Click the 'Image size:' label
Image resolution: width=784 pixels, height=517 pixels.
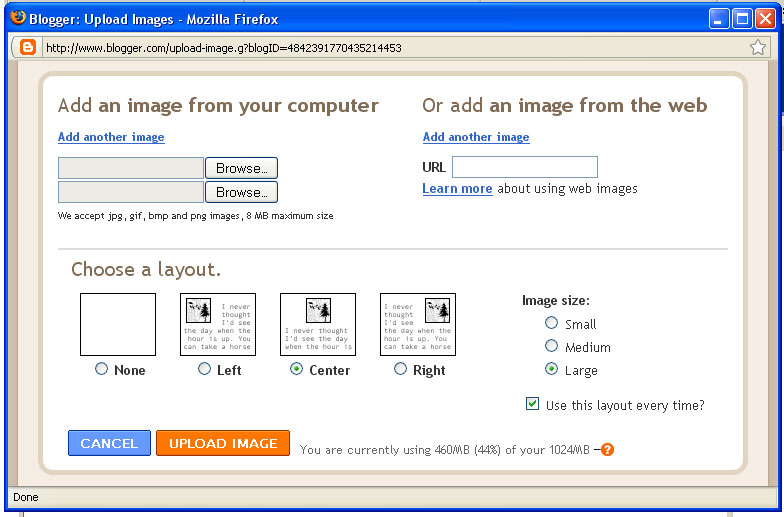click(556, 300)
